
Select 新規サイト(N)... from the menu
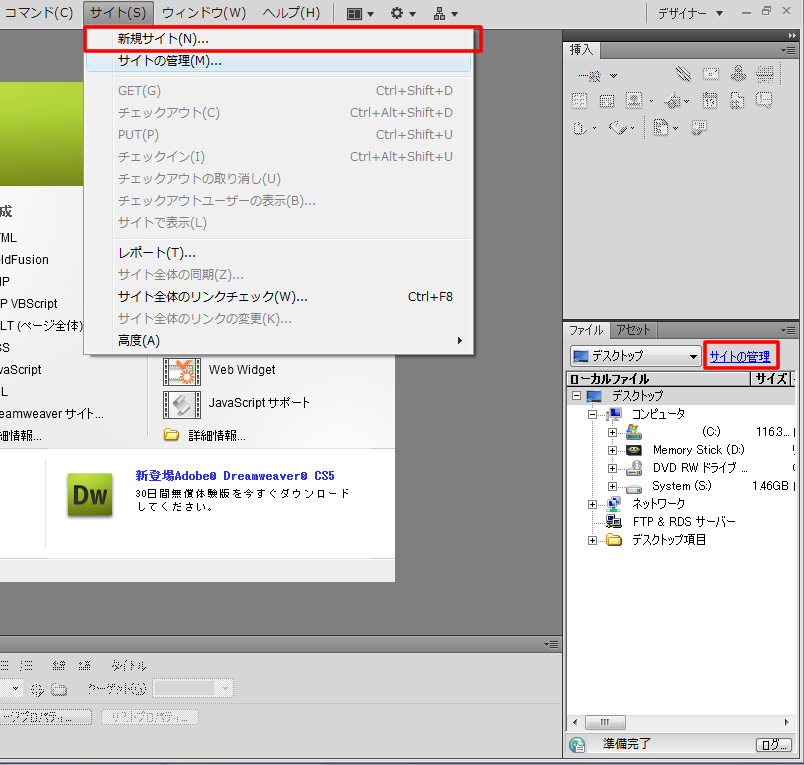coord(164,39)
